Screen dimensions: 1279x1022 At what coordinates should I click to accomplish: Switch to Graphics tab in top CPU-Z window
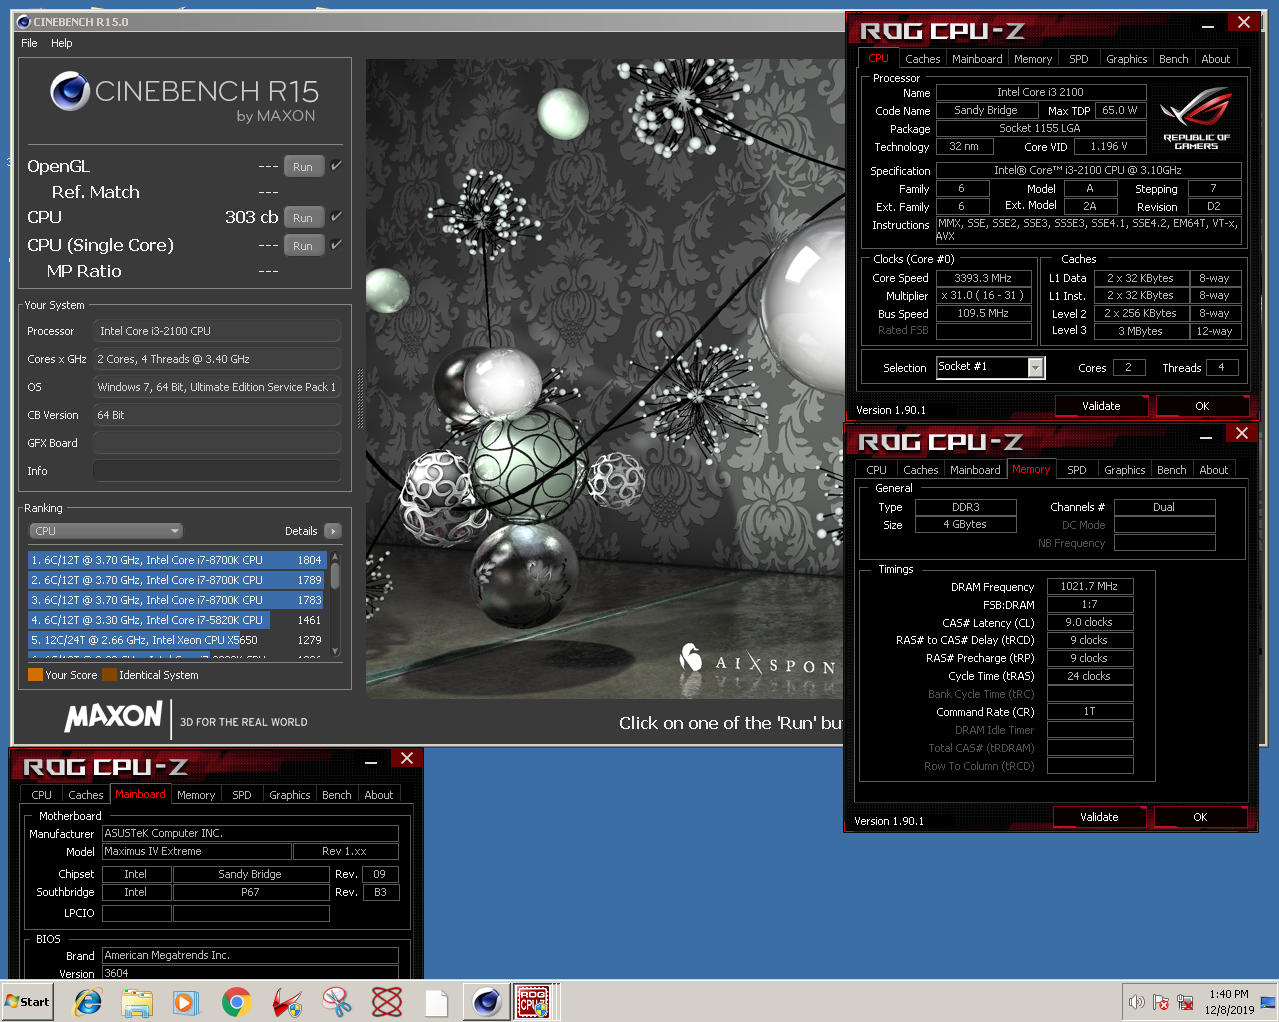[x=1126, y=59]
